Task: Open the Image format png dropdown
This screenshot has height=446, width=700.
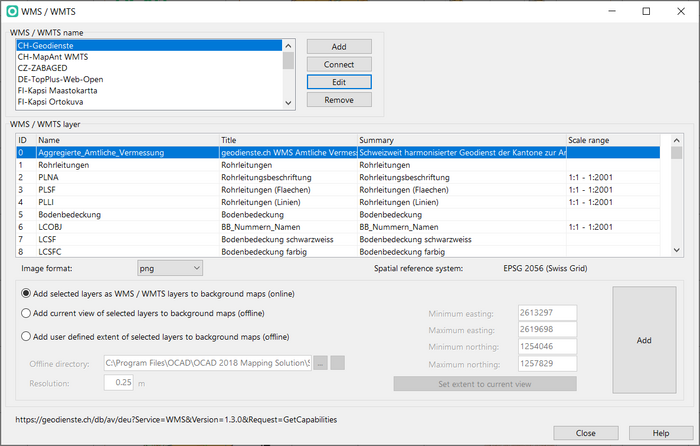Action: point(170,268)
